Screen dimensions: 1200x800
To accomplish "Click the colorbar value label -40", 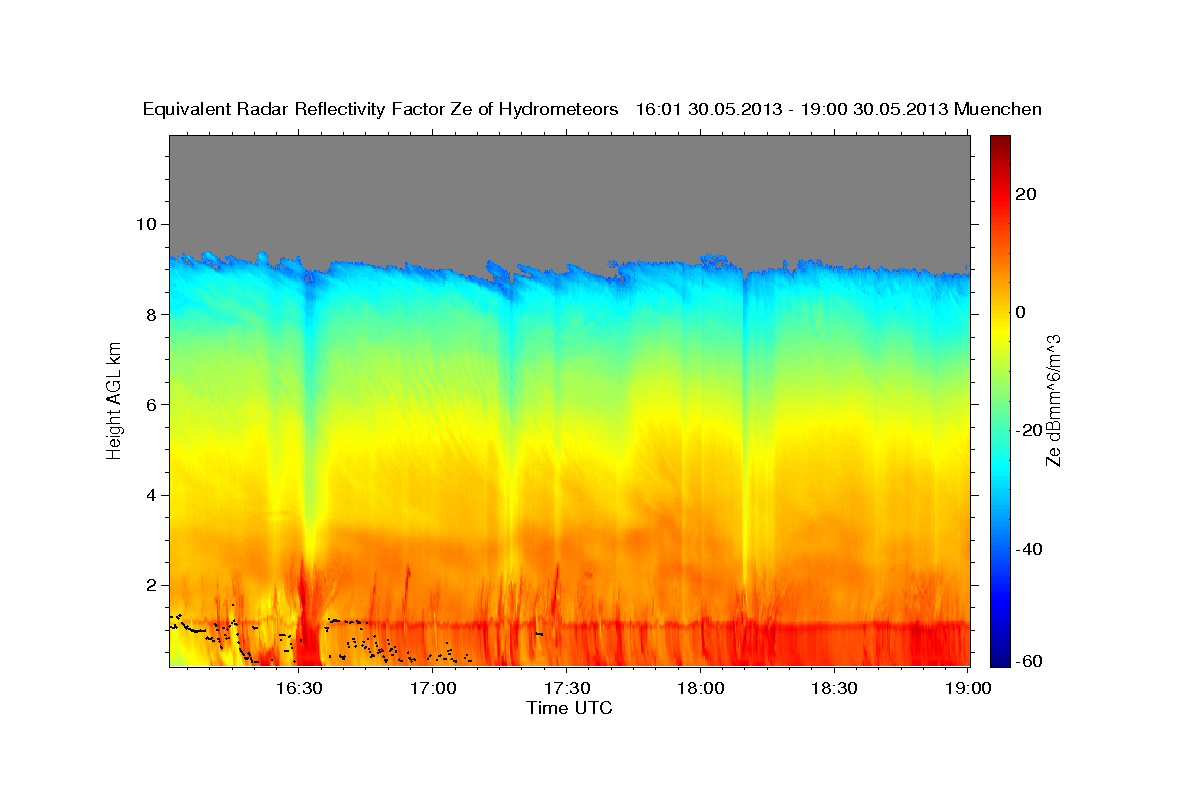I will [x=1027, y=549].
